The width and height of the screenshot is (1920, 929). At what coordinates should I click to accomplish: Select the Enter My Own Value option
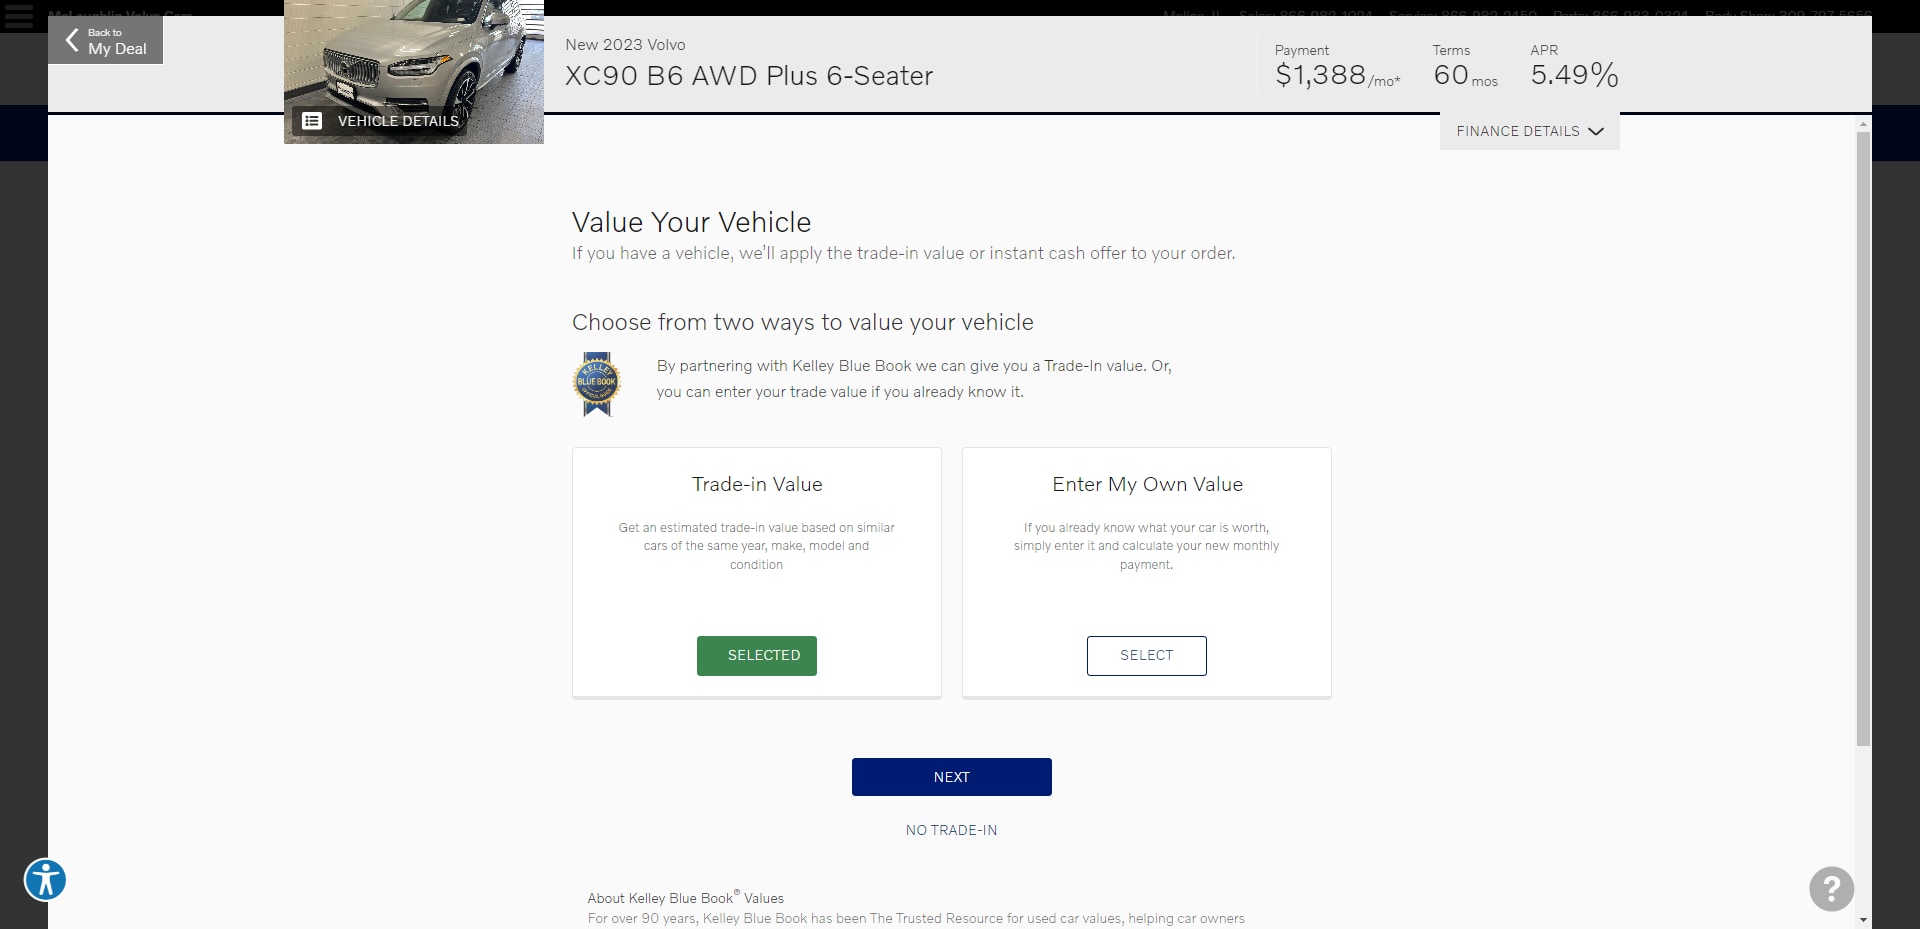click(1147, 656)
